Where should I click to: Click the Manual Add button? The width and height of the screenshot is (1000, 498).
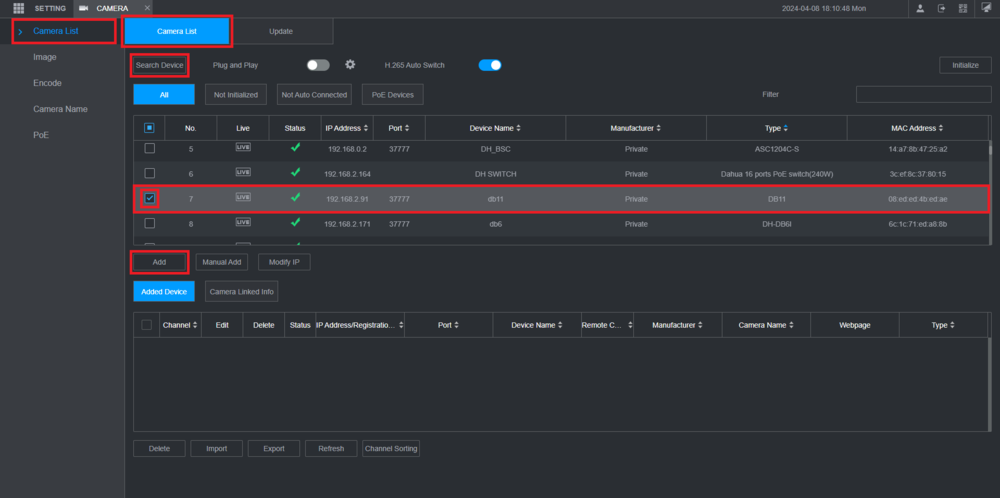pyautogui.click(x=222, y=262)
